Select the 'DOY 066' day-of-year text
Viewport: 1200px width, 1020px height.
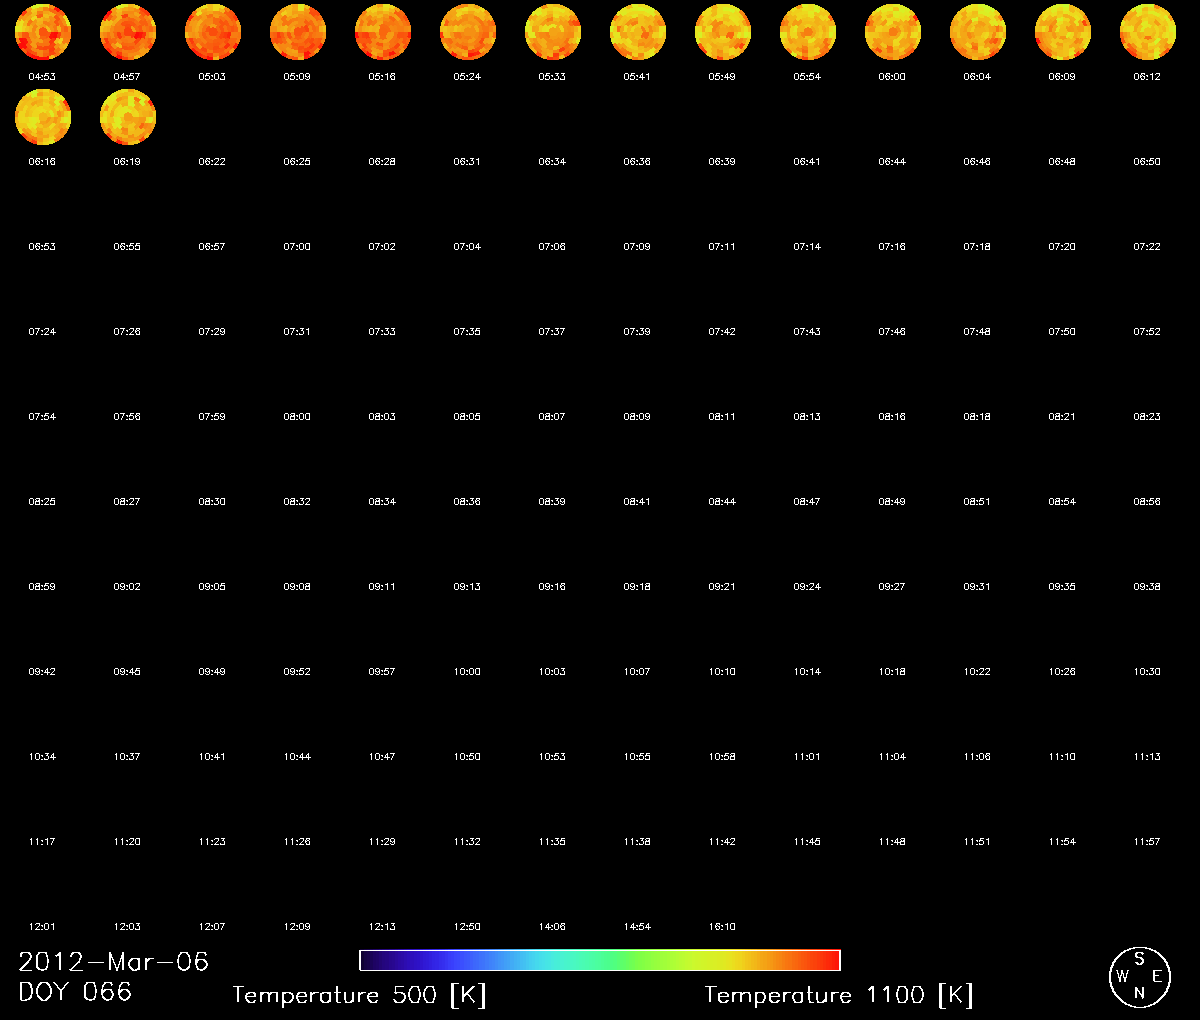coord(75,992)
